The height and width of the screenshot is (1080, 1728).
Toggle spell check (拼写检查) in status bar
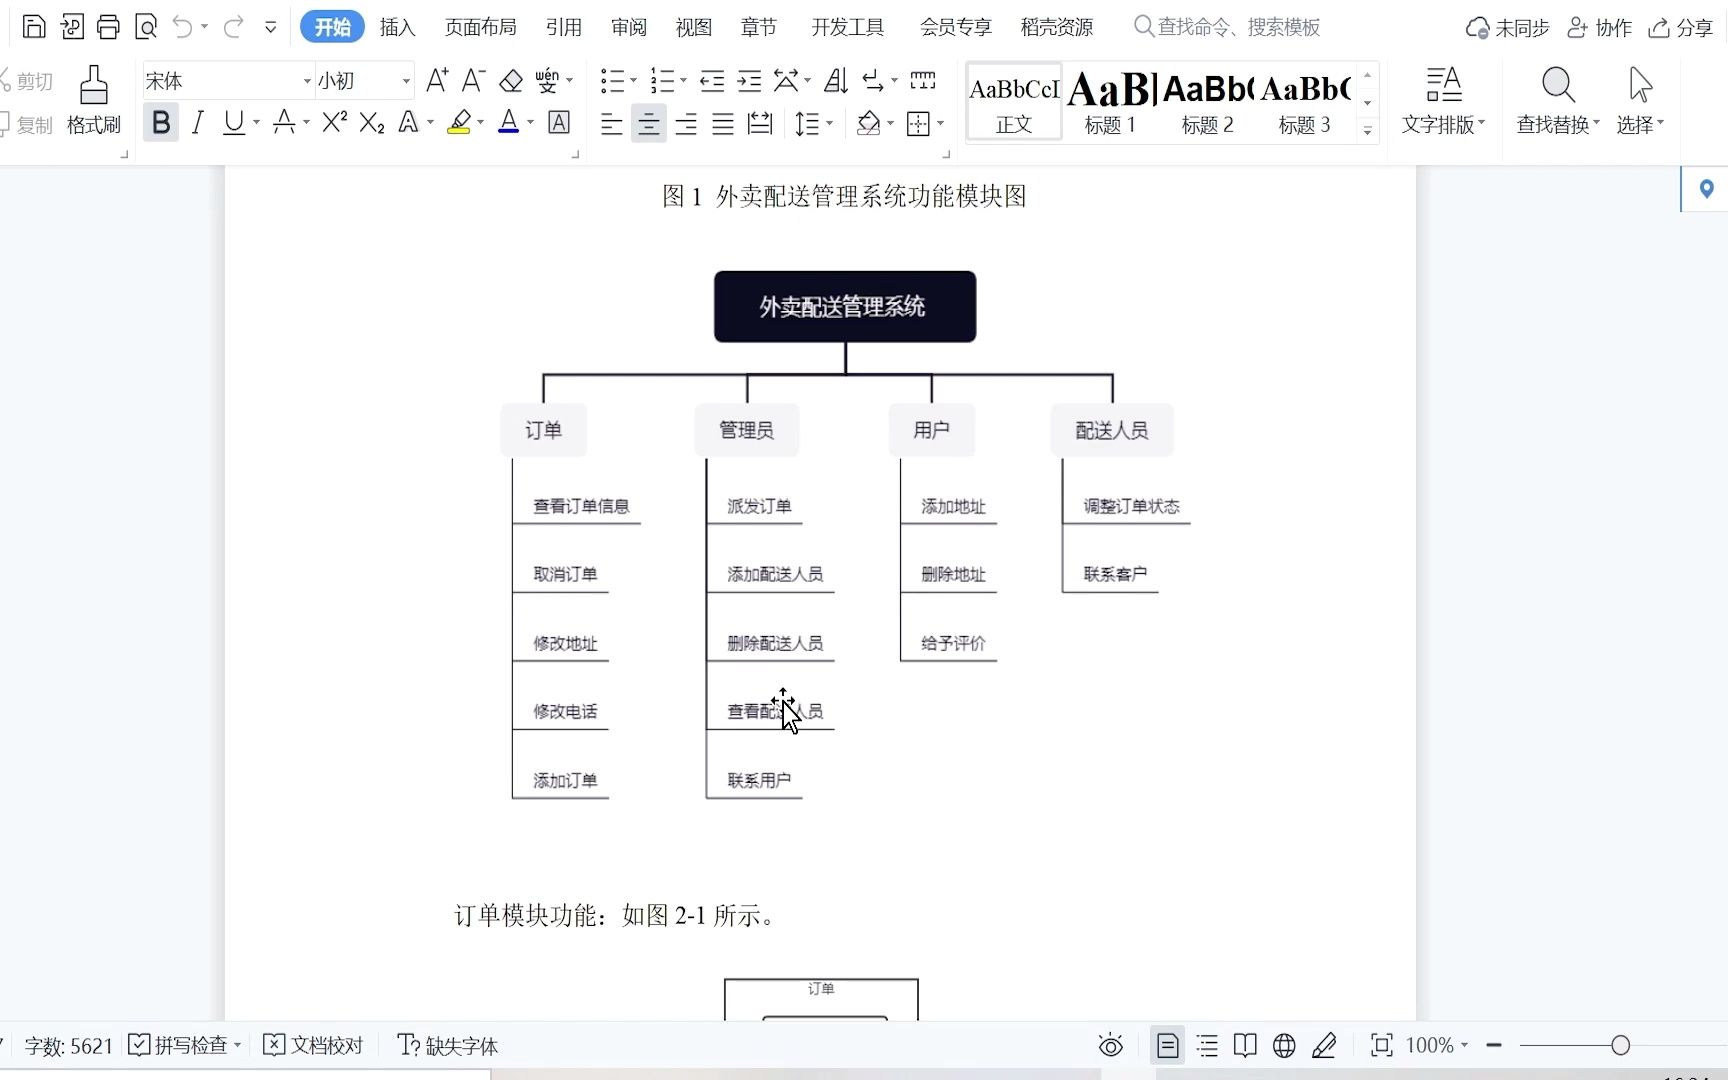(x=185, y=1046)
